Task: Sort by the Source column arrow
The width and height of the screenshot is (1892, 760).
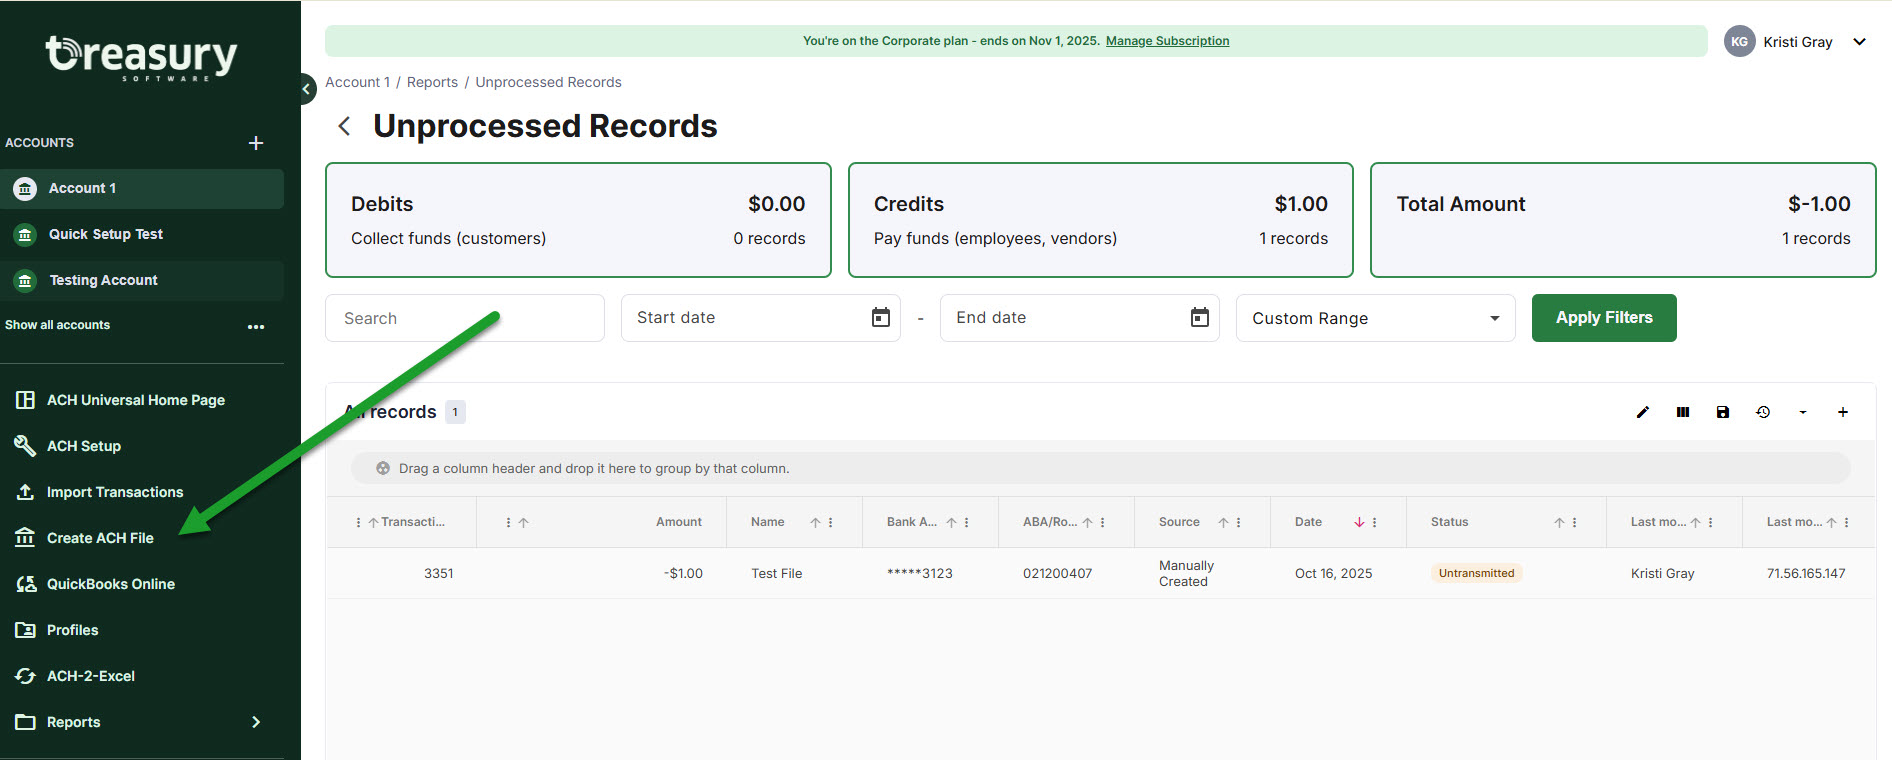Action: [1224, 522]
